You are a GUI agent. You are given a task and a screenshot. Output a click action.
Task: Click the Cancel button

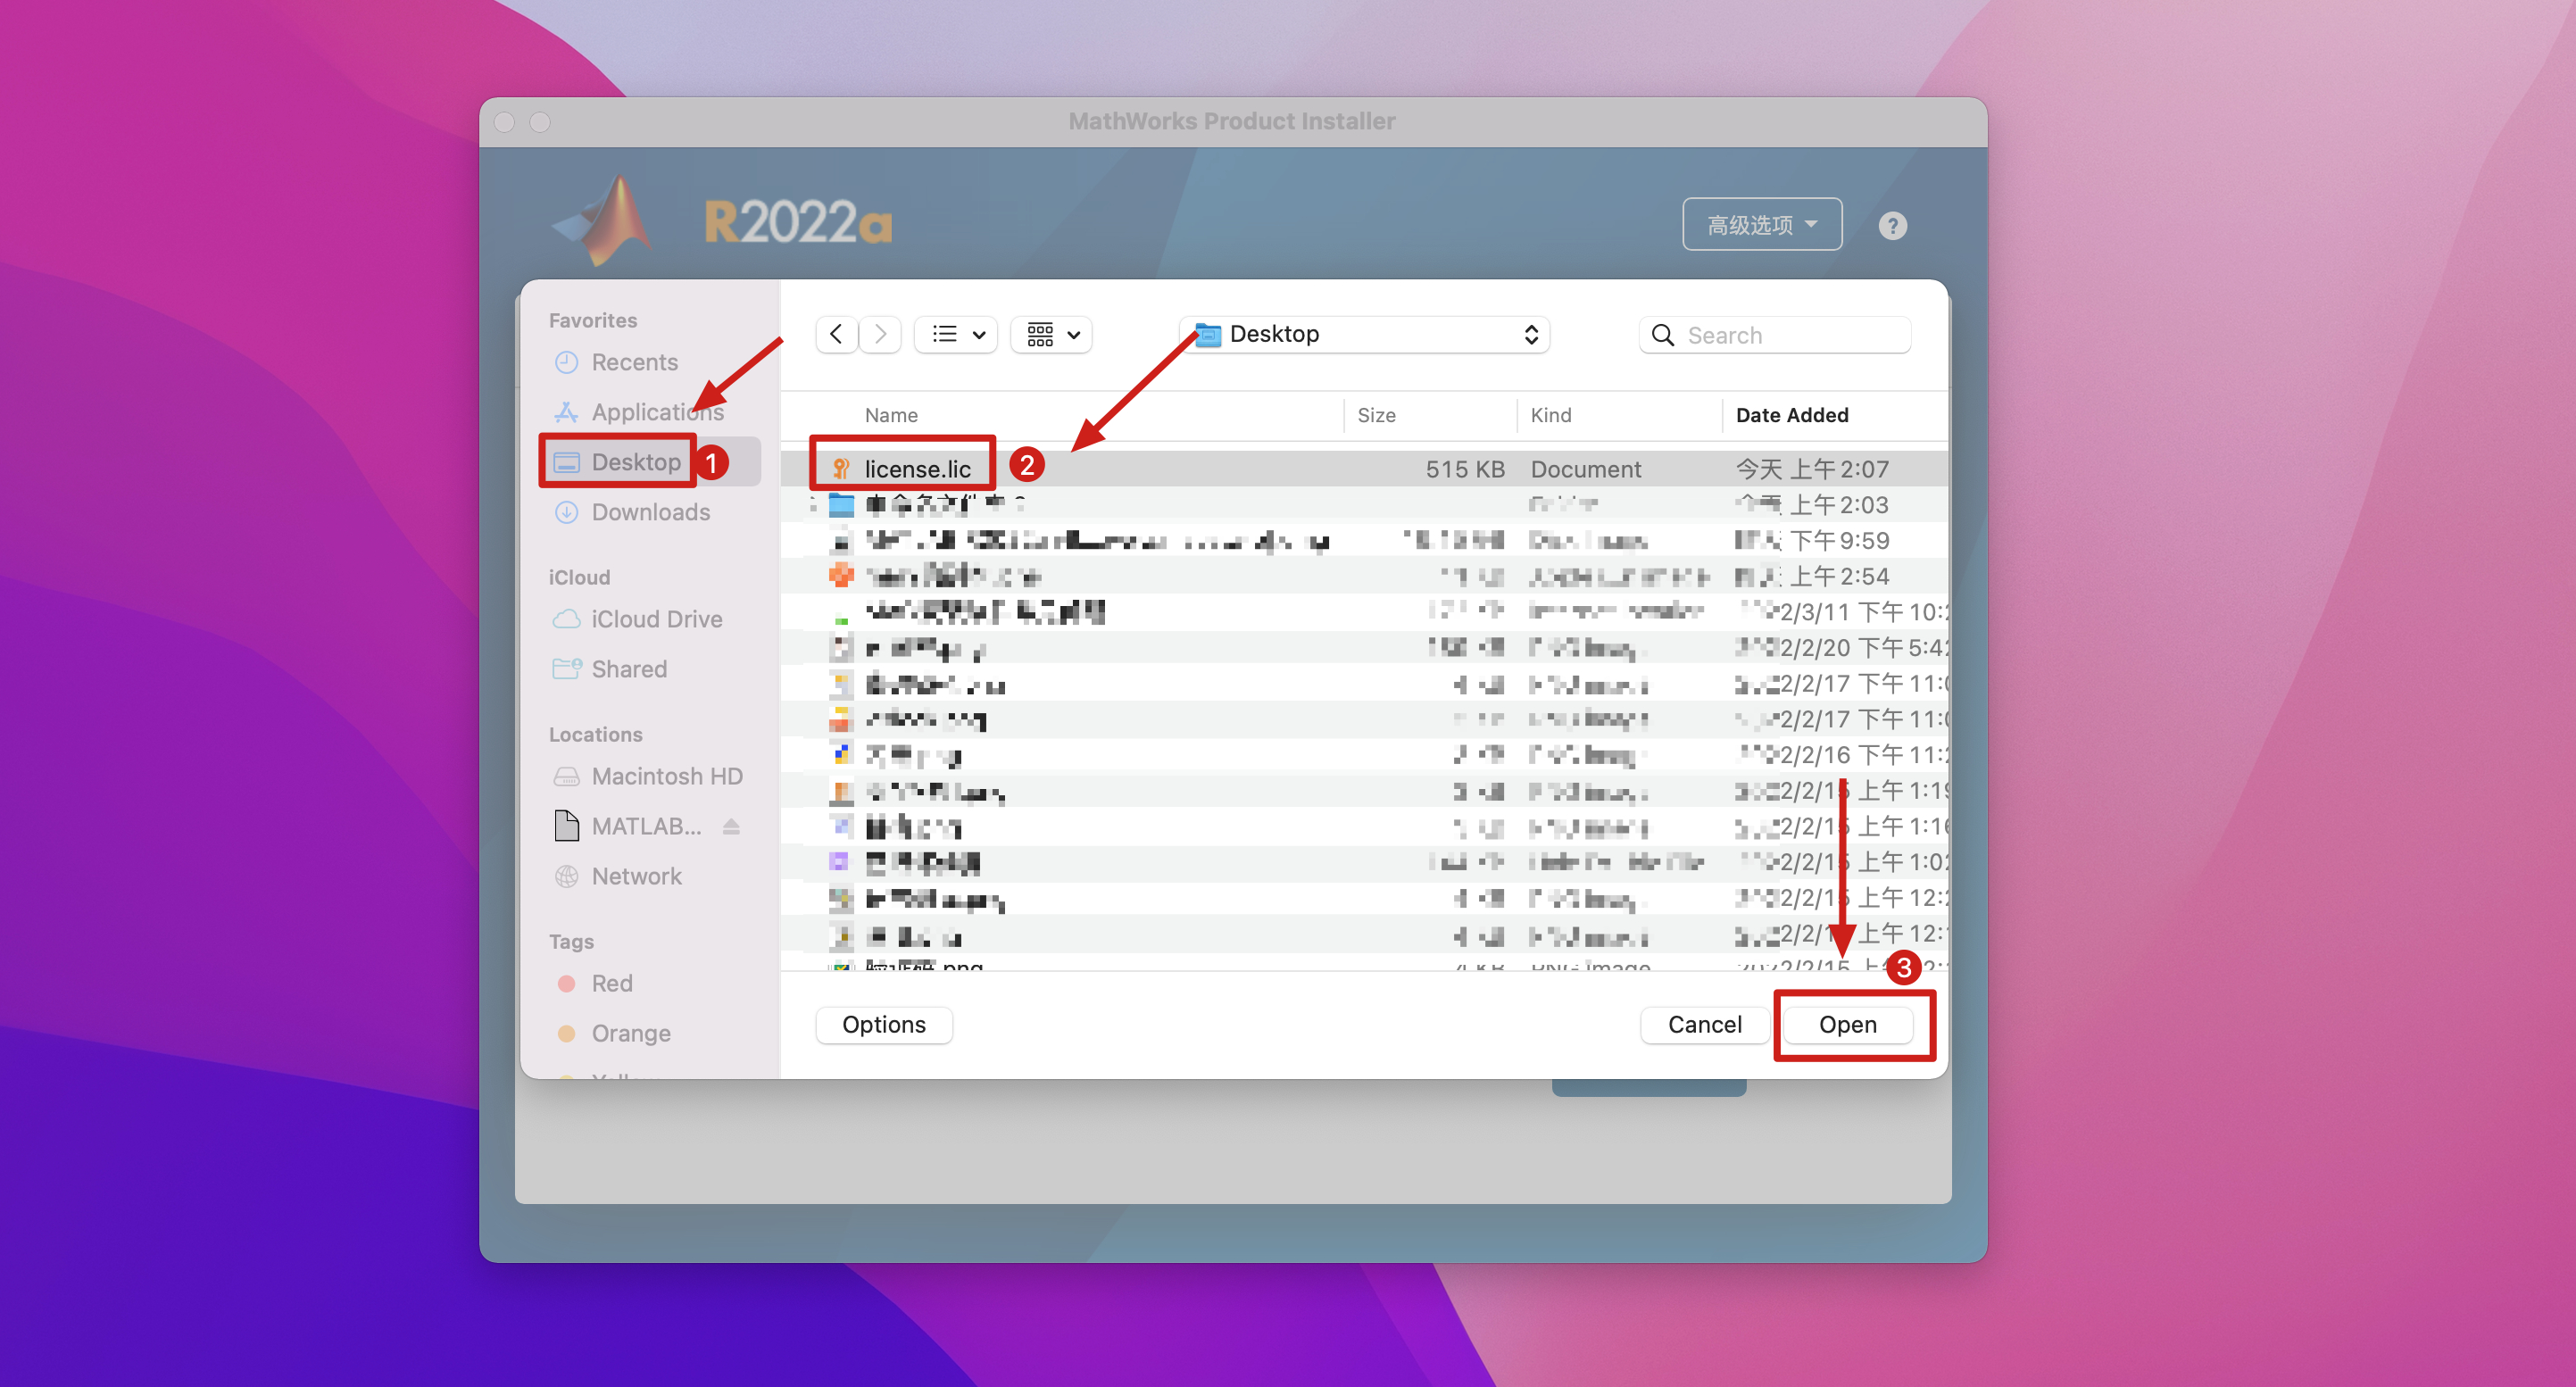click(x=1704, y=1025)
